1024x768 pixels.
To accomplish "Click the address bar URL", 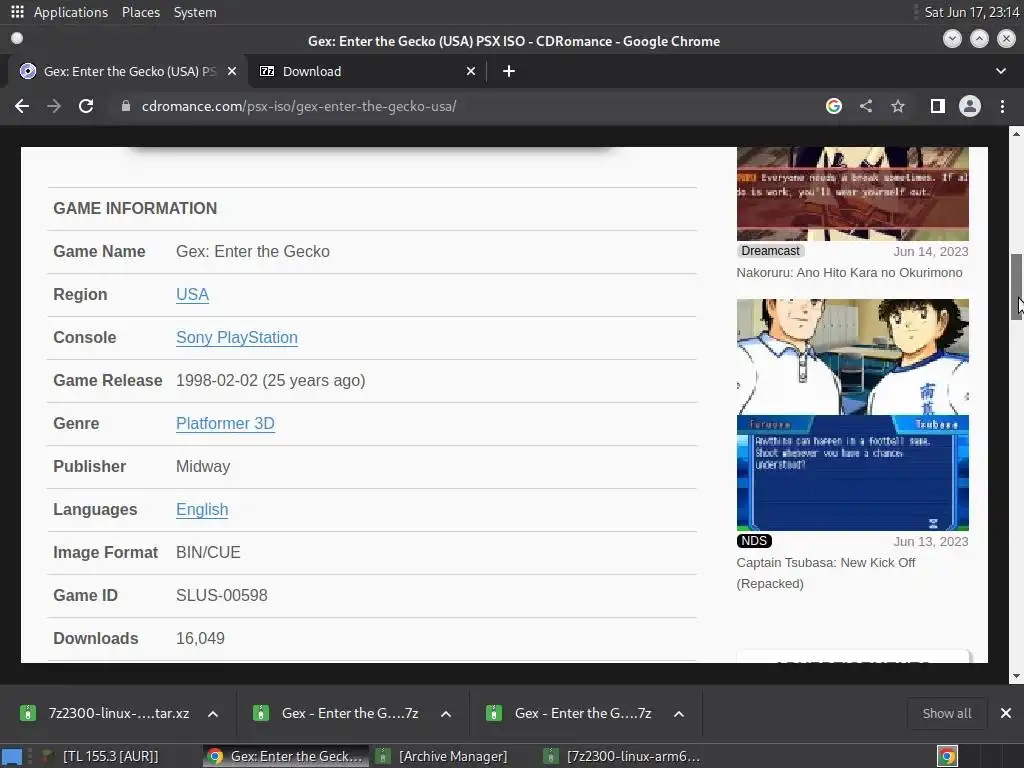I will (299, 106).
